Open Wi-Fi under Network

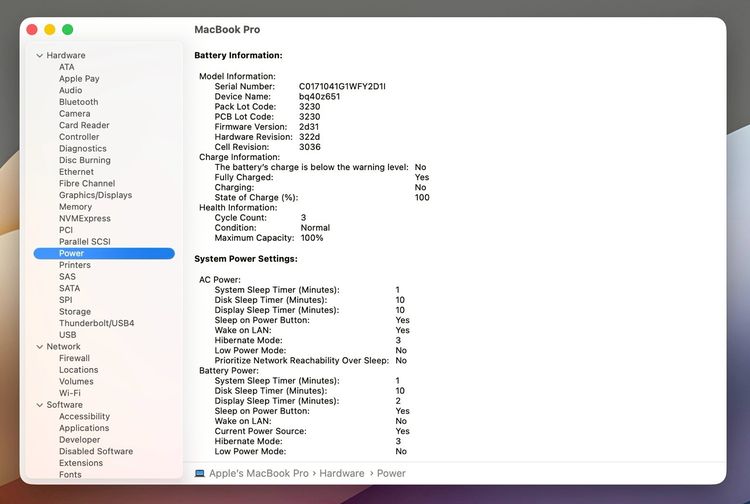pyautogui.click(x=70, y=393)
